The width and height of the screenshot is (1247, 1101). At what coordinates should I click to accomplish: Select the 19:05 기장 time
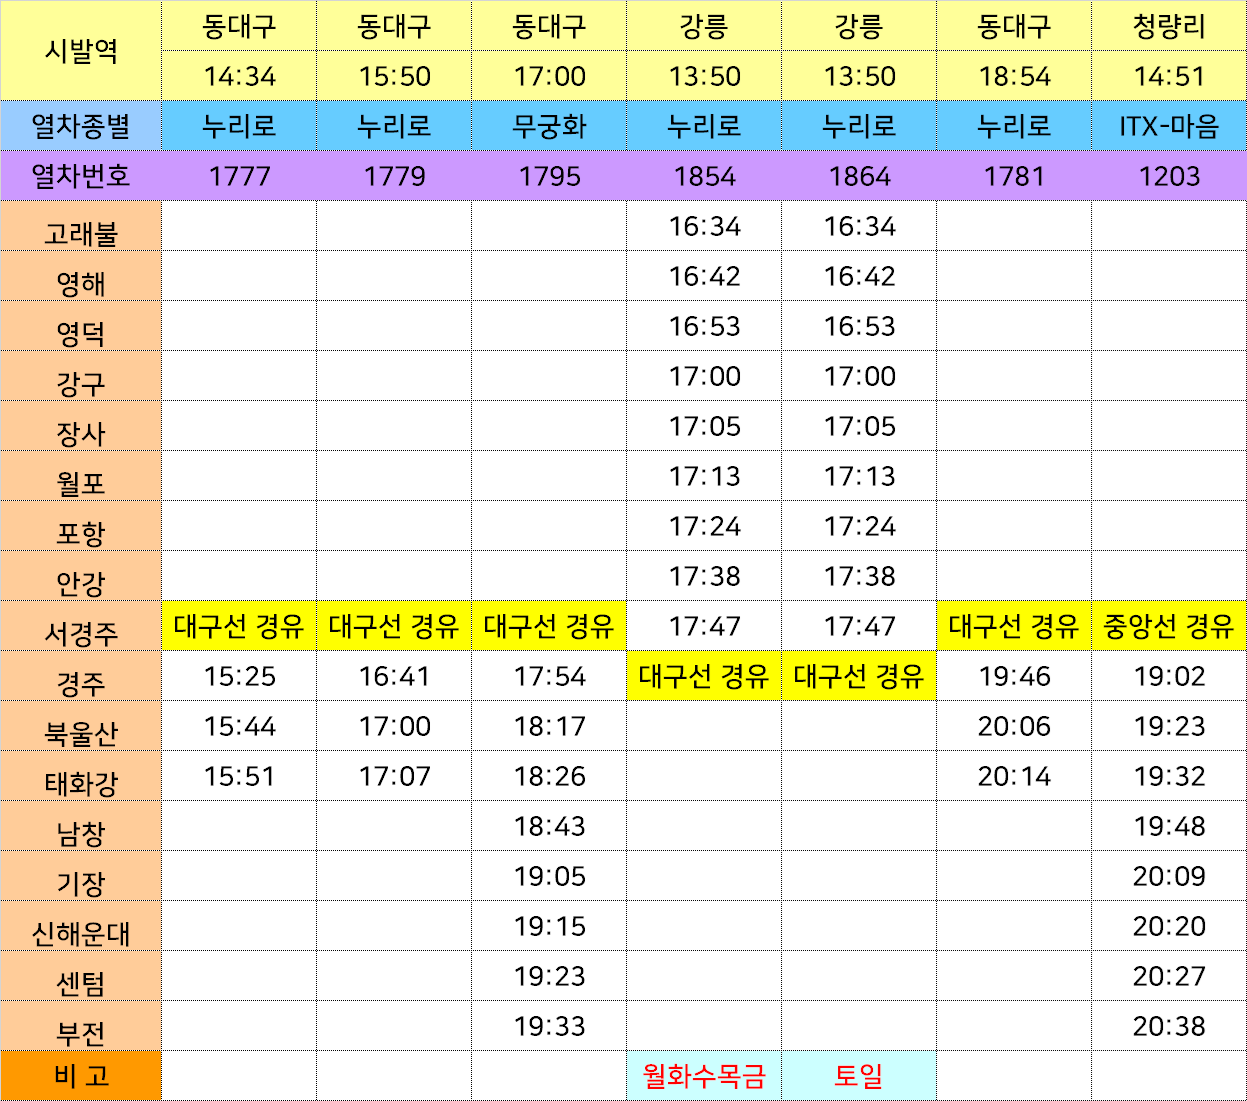[x=549, y=876]
